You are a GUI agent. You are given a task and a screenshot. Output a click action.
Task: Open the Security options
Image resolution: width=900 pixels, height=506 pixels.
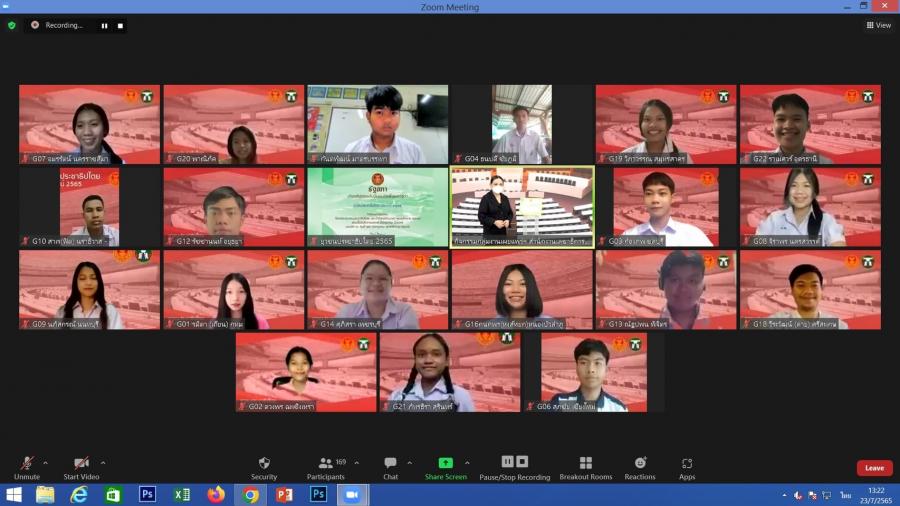click(x=264, y=468)
